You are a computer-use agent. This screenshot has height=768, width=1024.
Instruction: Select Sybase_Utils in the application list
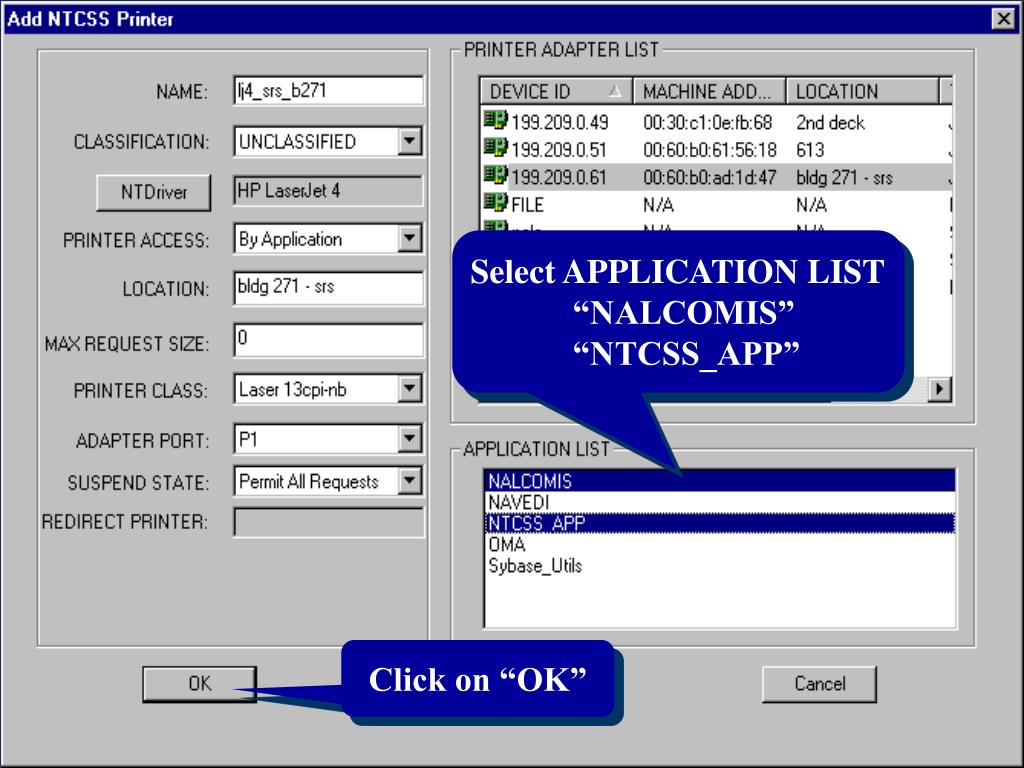[x=720, y=566]
